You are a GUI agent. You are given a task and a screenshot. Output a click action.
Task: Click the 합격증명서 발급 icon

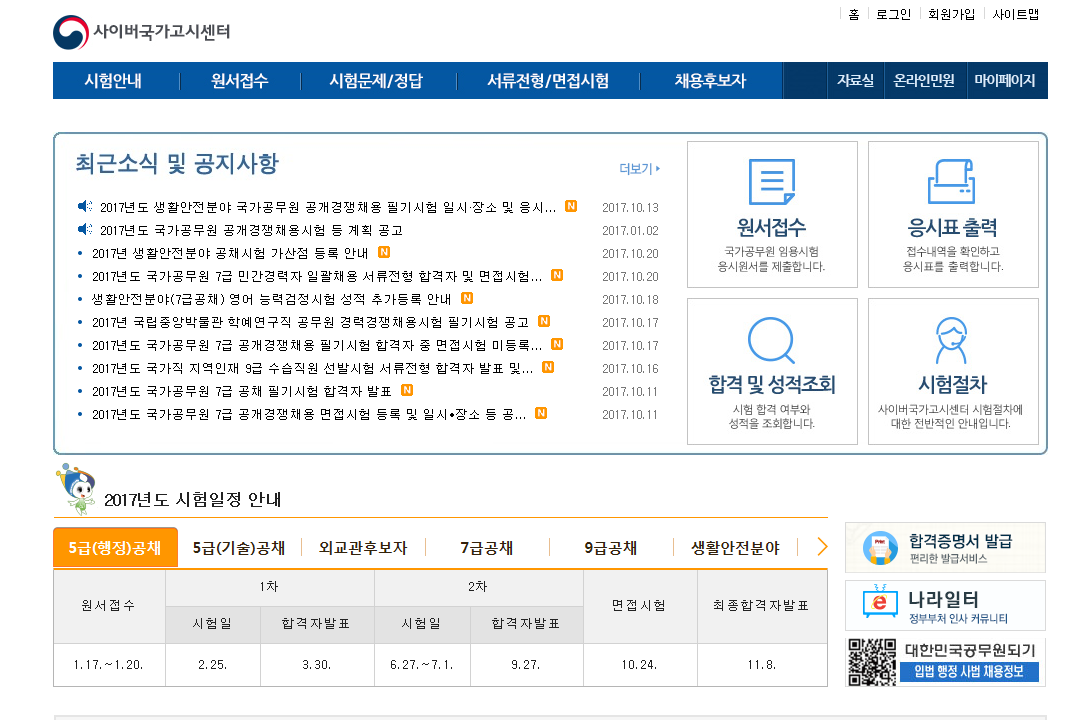880,548
